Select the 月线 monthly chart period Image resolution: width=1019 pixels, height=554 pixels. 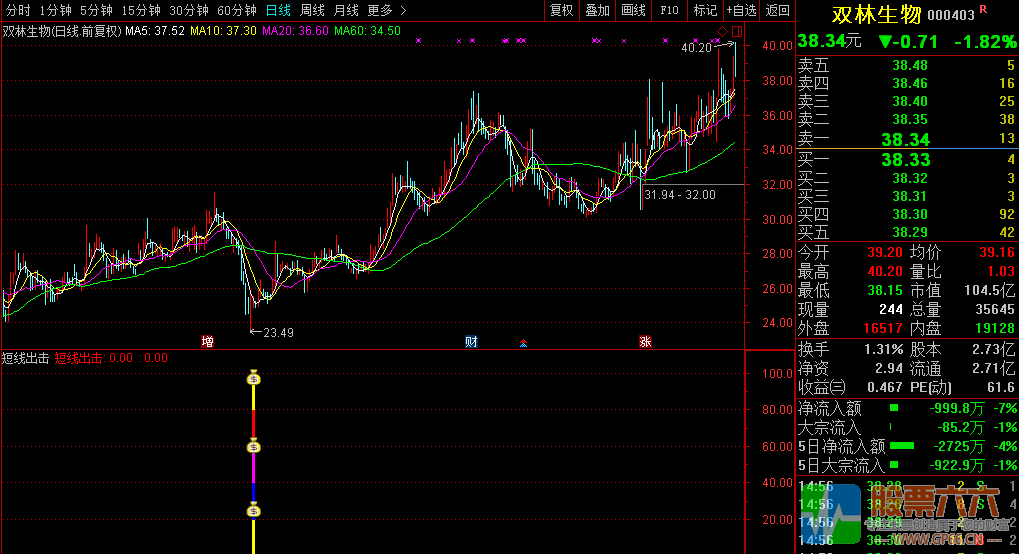pyautogui.click(x=346, y=10)
